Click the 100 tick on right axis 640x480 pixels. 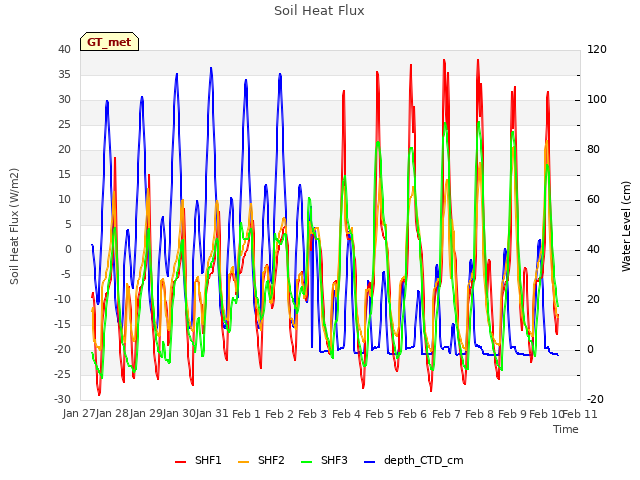click(597, 100)
